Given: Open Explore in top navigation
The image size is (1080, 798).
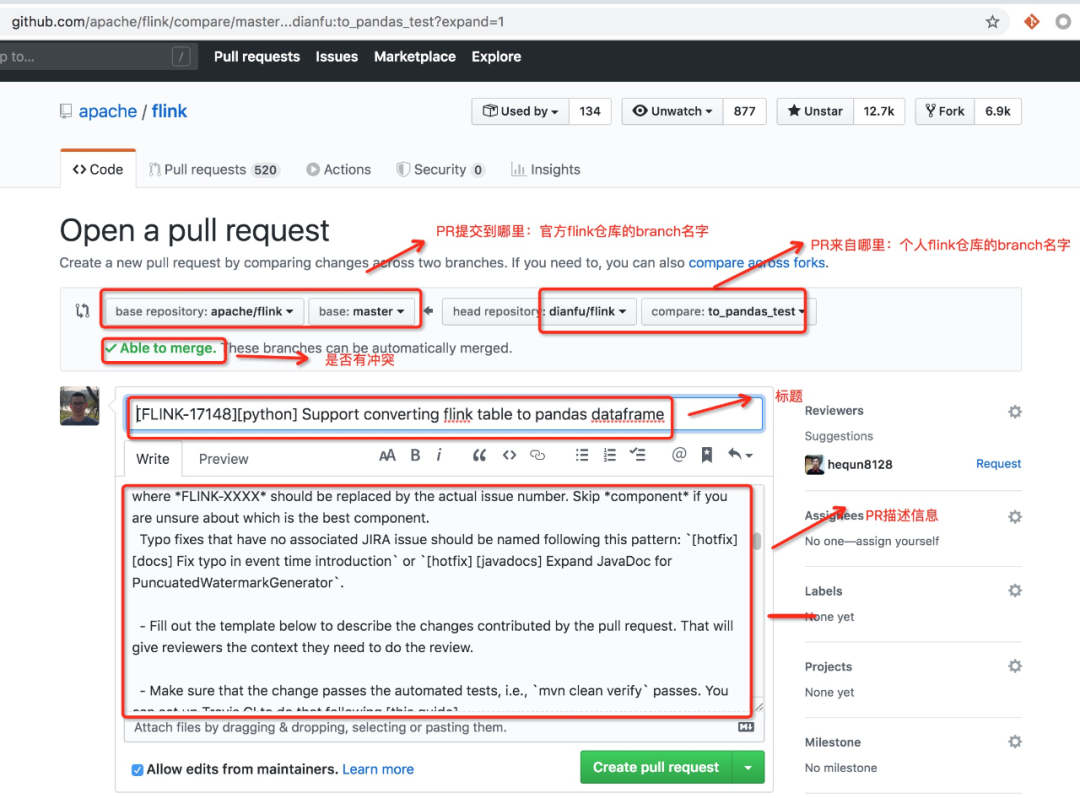Looking at the screenshot, I should [496, 56].
